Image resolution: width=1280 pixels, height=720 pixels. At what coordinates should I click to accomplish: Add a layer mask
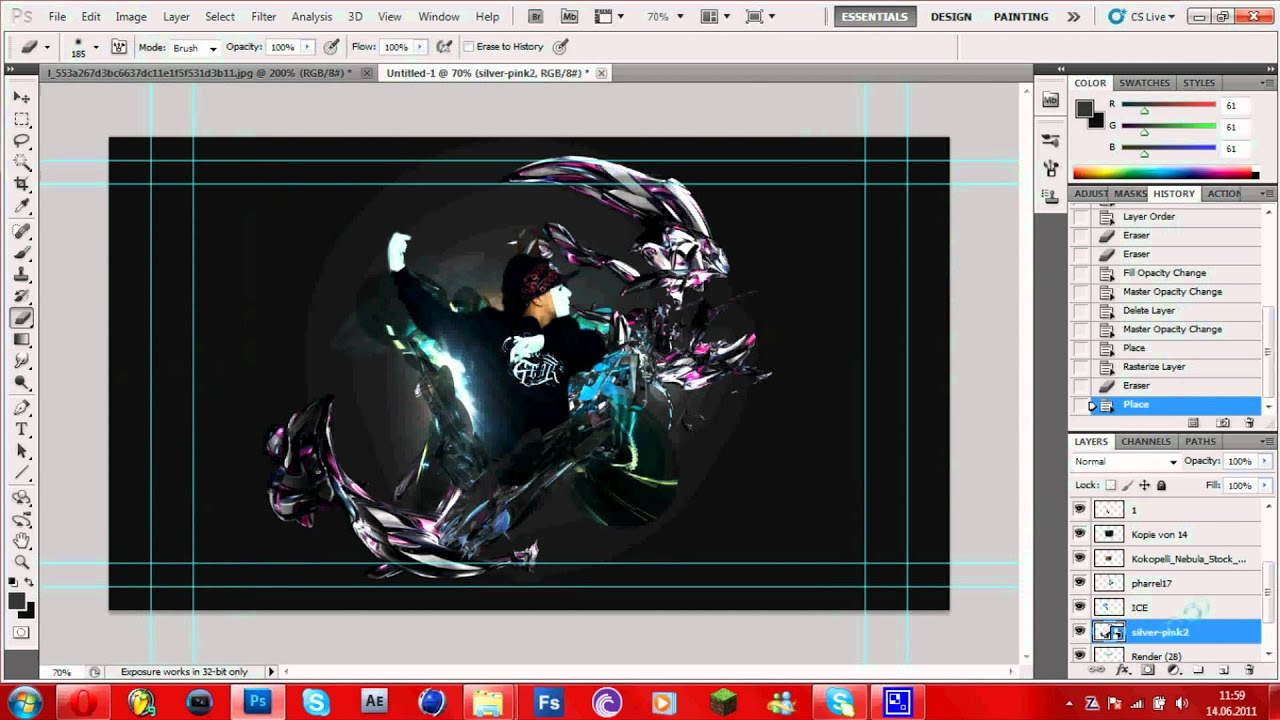pyautogui.click(x=1148, y=670)
